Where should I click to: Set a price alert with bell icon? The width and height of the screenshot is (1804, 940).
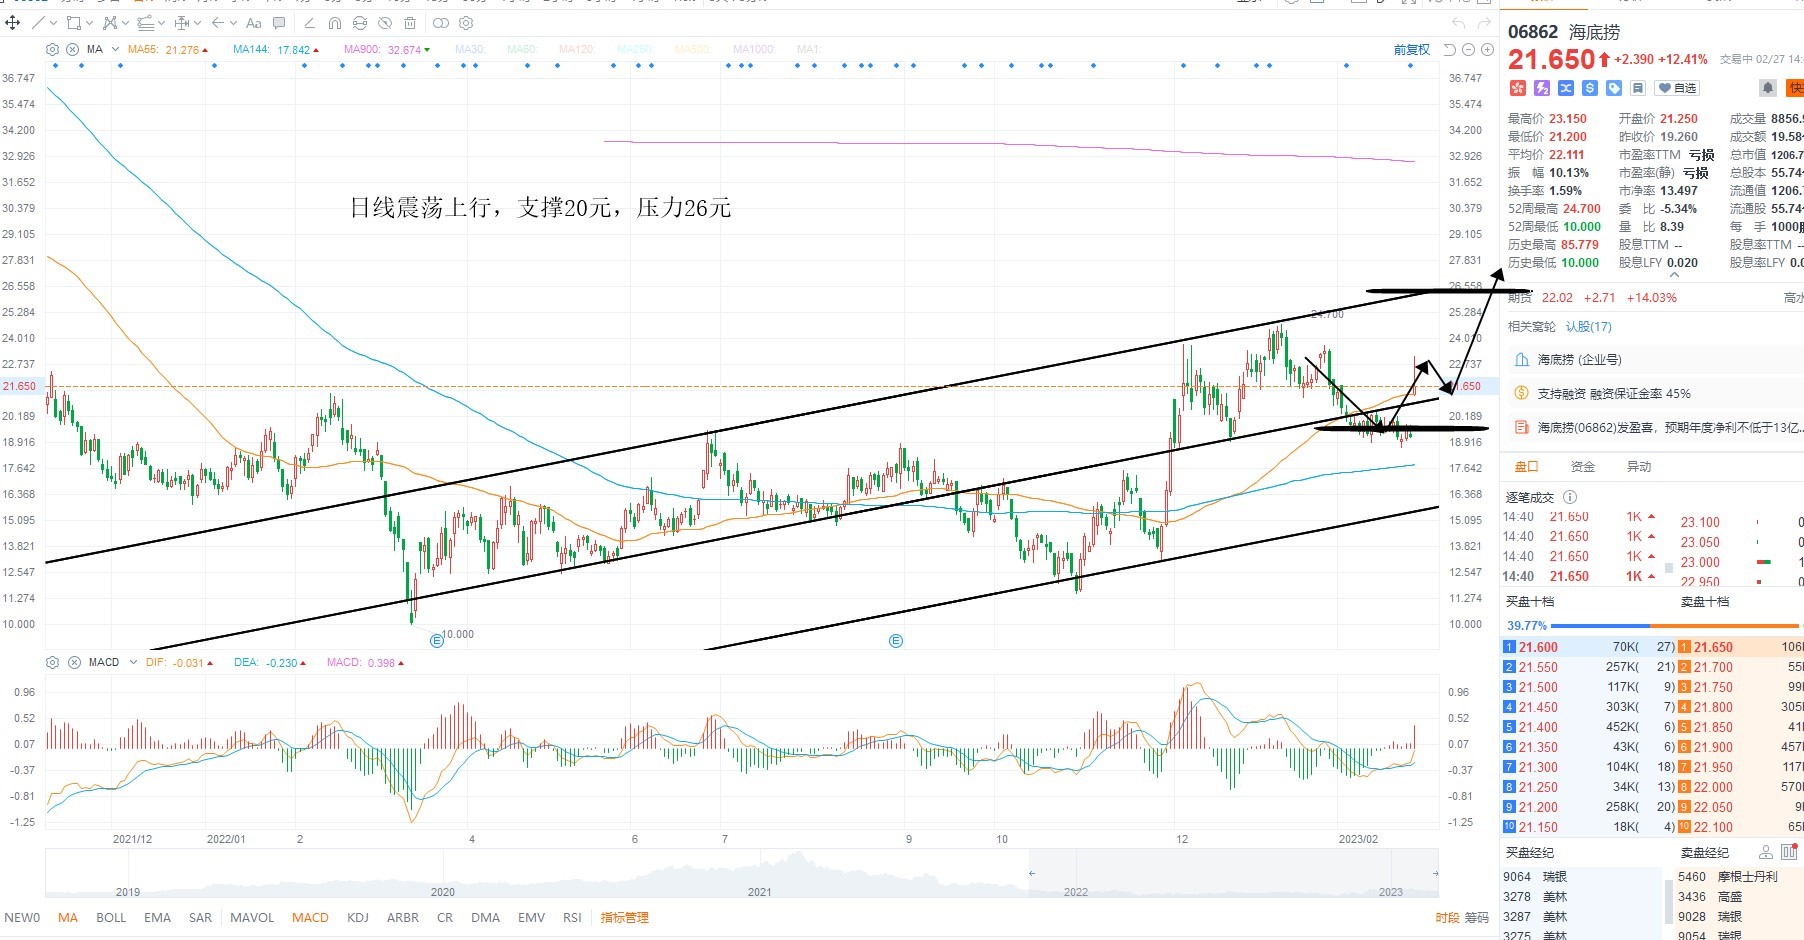point(1768,88)
